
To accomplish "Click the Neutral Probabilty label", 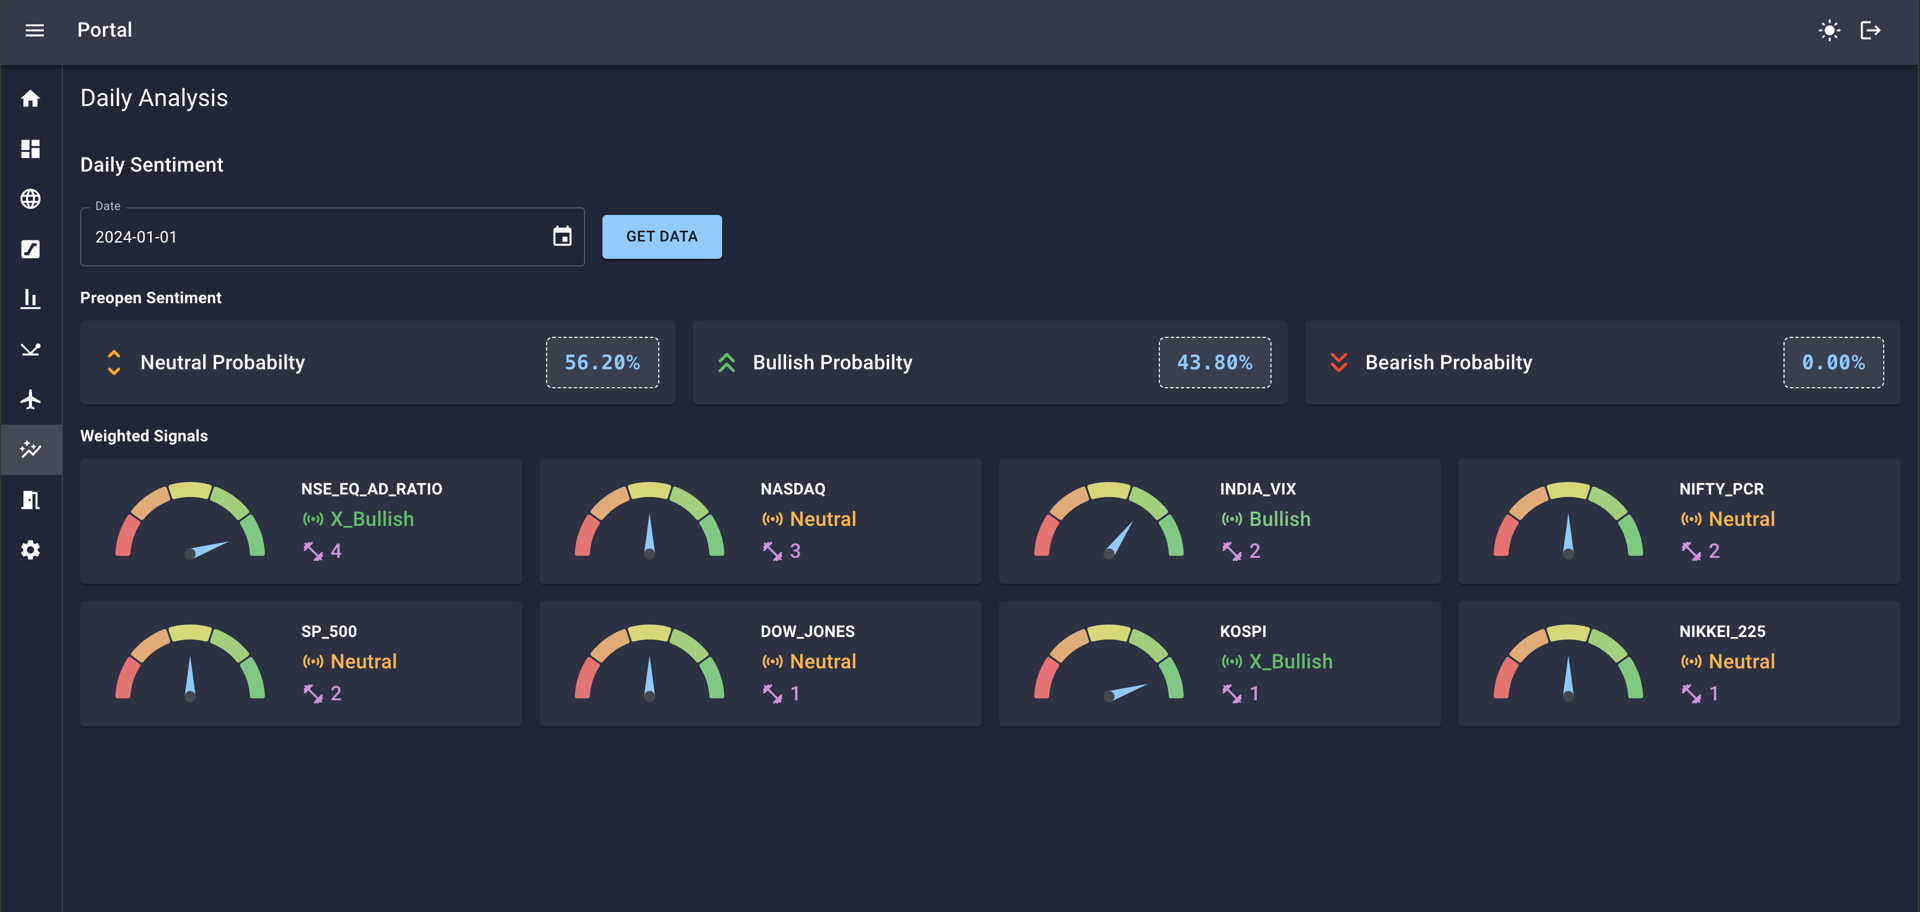I will 223,363.
